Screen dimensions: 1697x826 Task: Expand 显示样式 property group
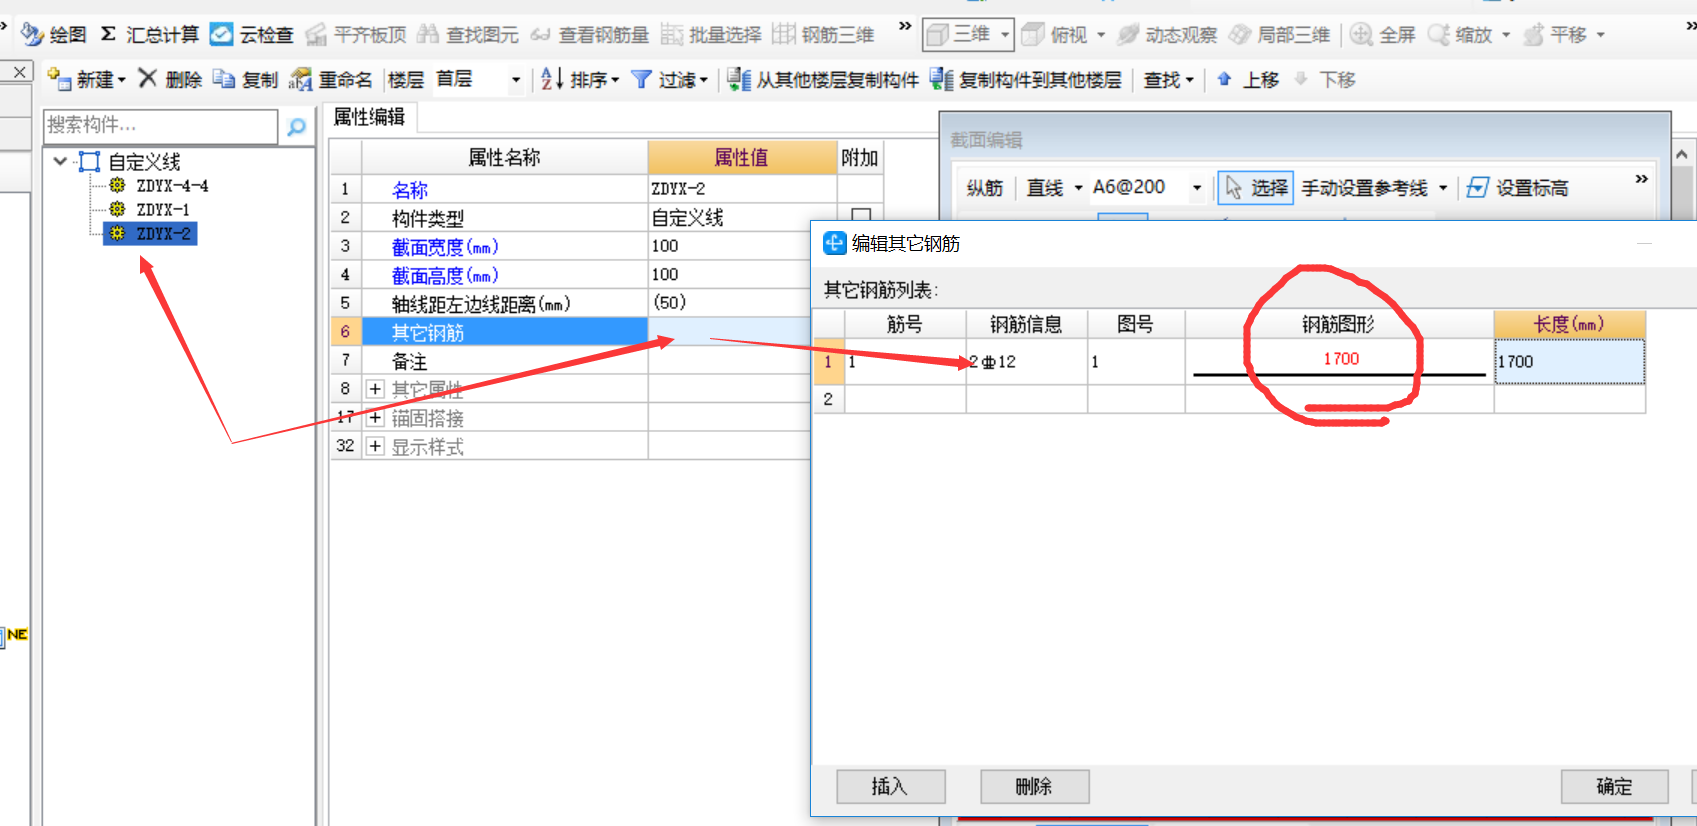[x=375, y=446]
